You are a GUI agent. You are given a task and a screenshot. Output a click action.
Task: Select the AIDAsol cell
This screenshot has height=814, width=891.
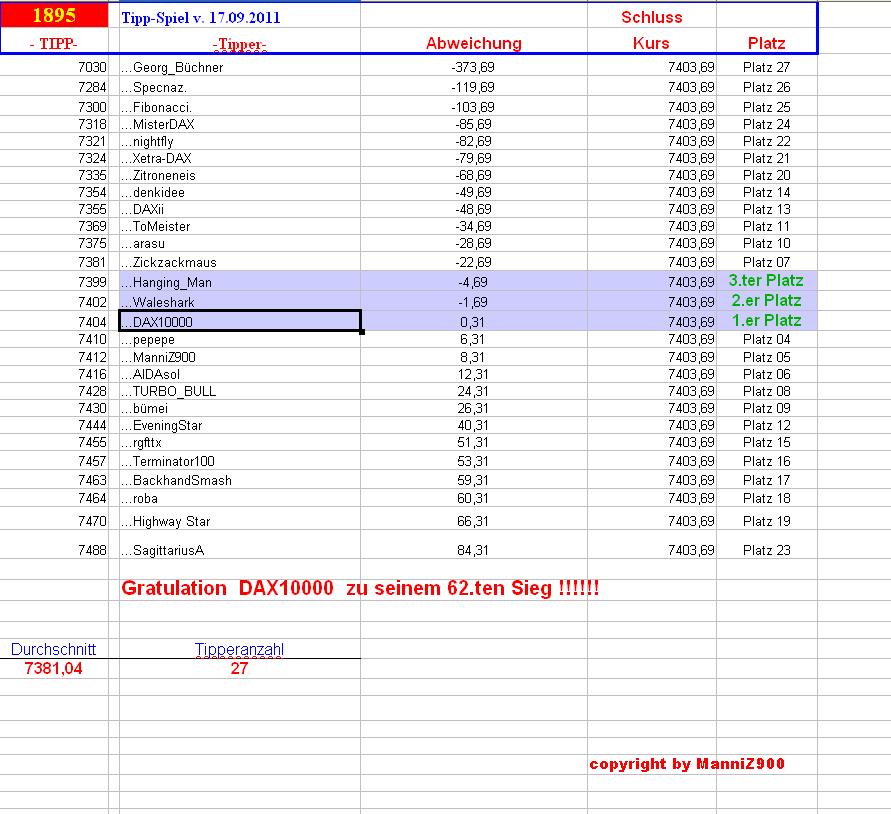pyautogui.click(x=240, y=374)
